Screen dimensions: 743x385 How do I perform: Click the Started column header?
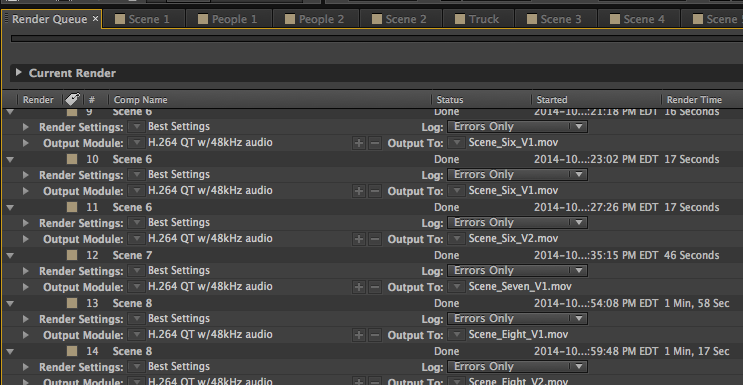coord(552,100)
